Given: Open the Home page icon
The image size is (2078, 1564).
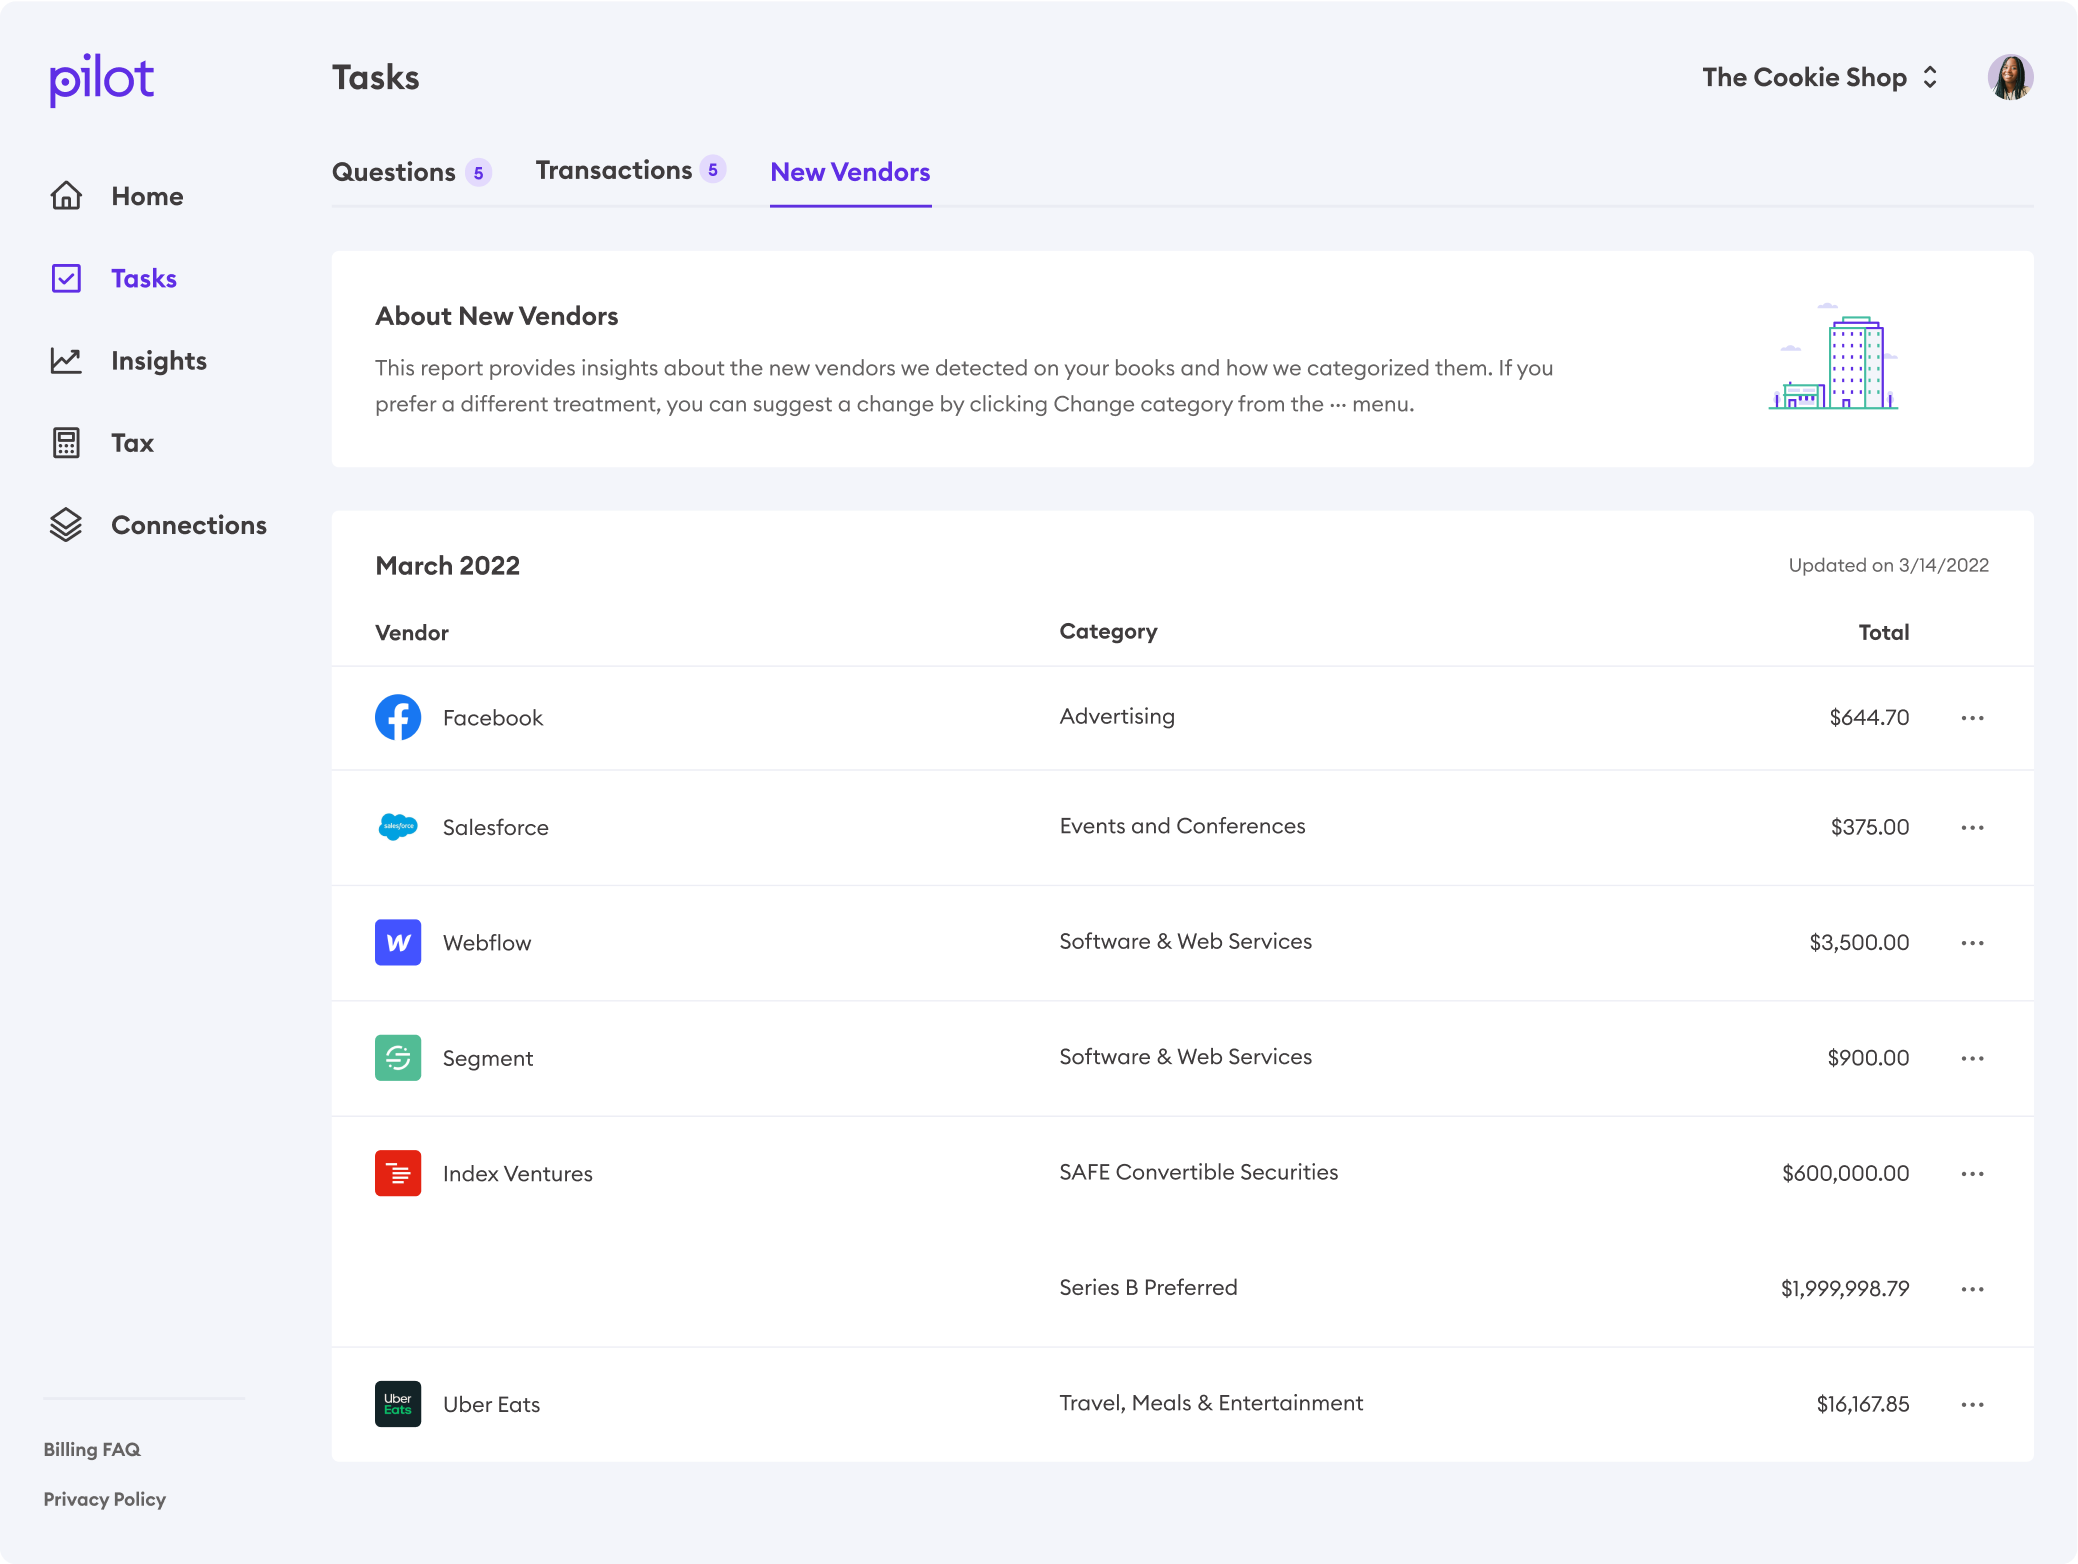Looking at the screenshot, I should [66, 196].
